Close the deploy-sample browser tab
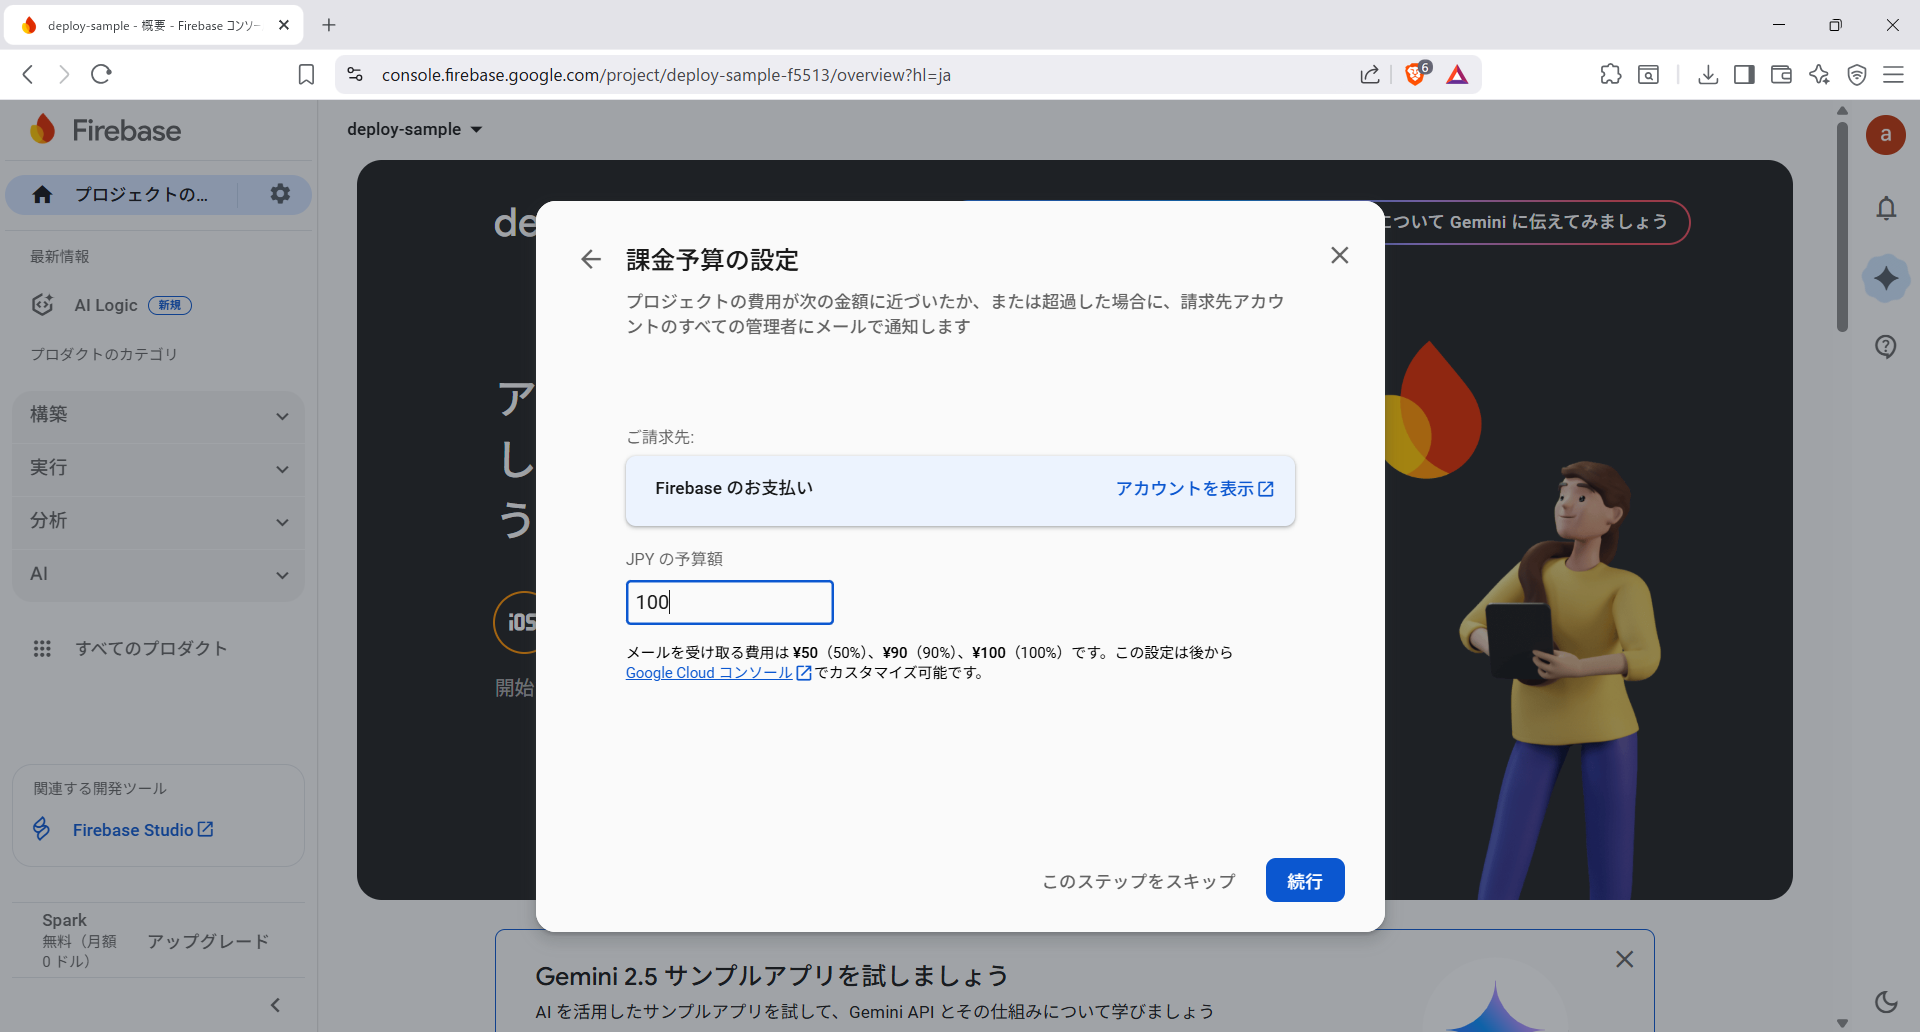The width and height of the screenshot is (1920, 1032). pyautogui.click(x=284, y=25)
